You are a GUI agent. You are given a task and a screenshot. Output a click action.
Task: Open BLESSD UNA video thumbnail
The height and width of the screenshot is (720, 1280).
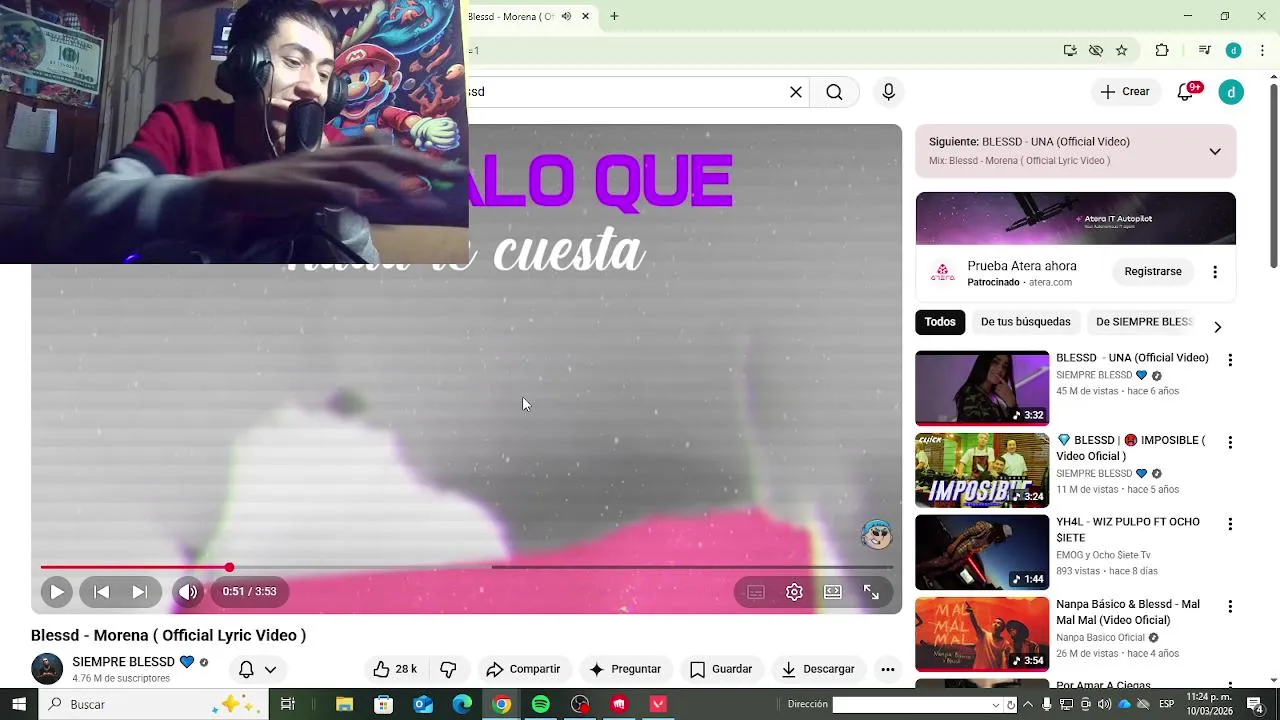coord(982,388)
